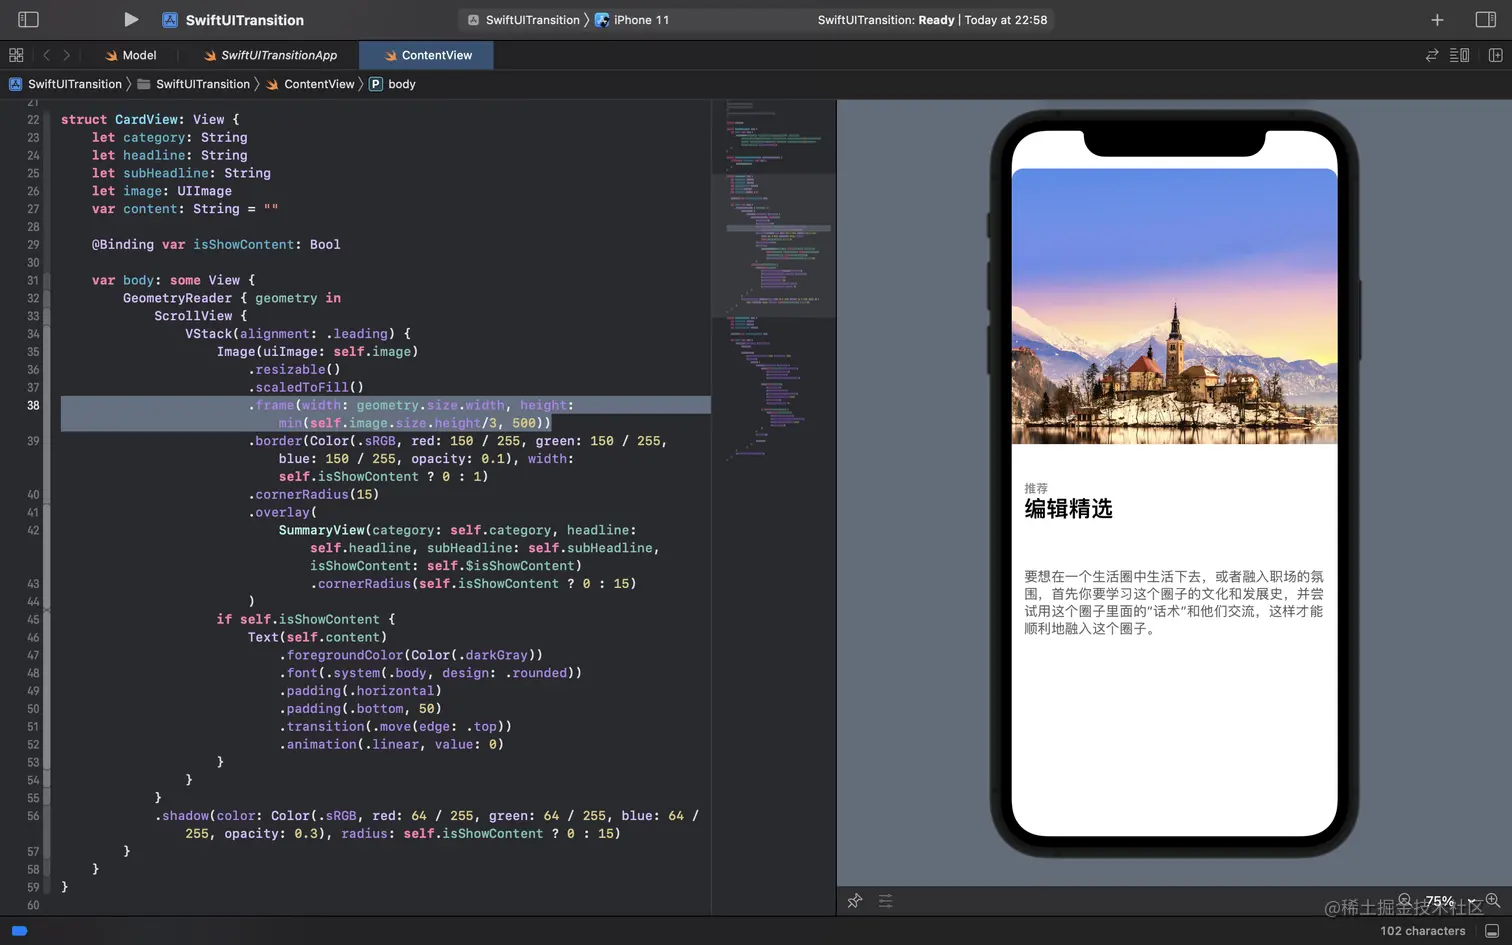Click '.transition(.move(edge: .top))' line

tap(396, 726)
